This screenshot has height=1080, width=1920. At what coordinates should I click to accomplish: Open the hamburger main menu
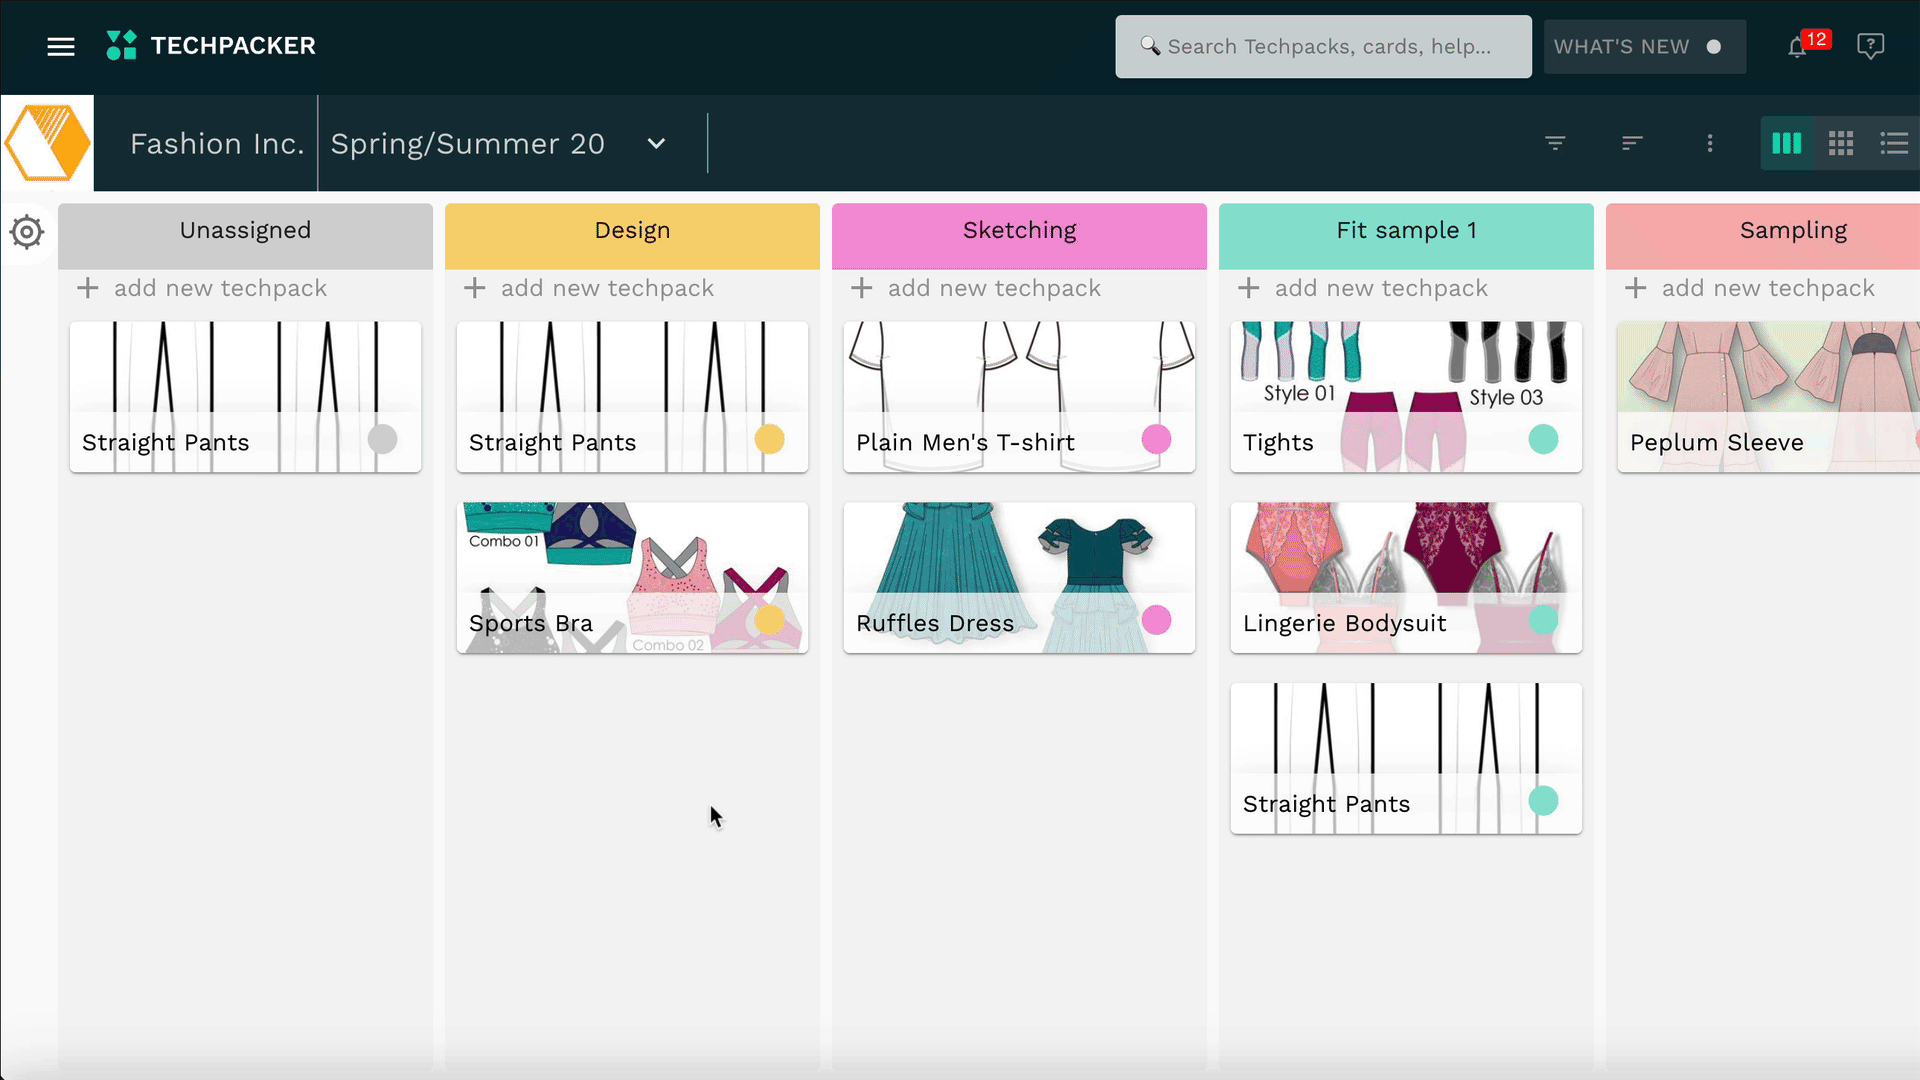coord(61,46)
